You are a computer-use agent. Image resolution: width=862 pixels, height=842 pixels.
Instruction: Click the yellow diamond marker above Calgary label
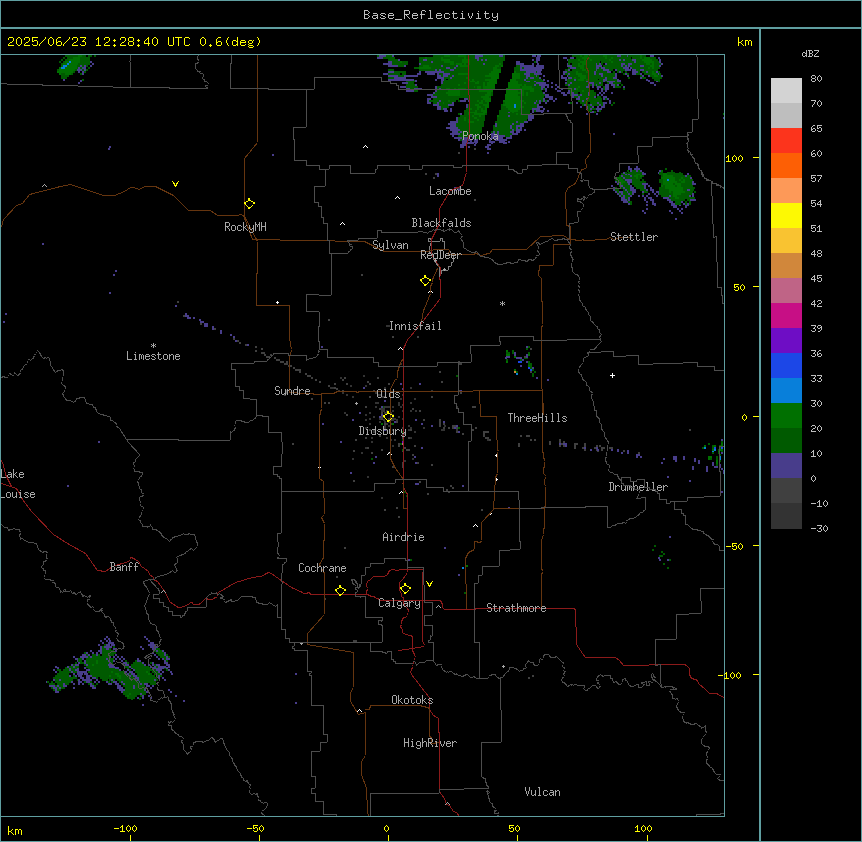coord(405,589)
